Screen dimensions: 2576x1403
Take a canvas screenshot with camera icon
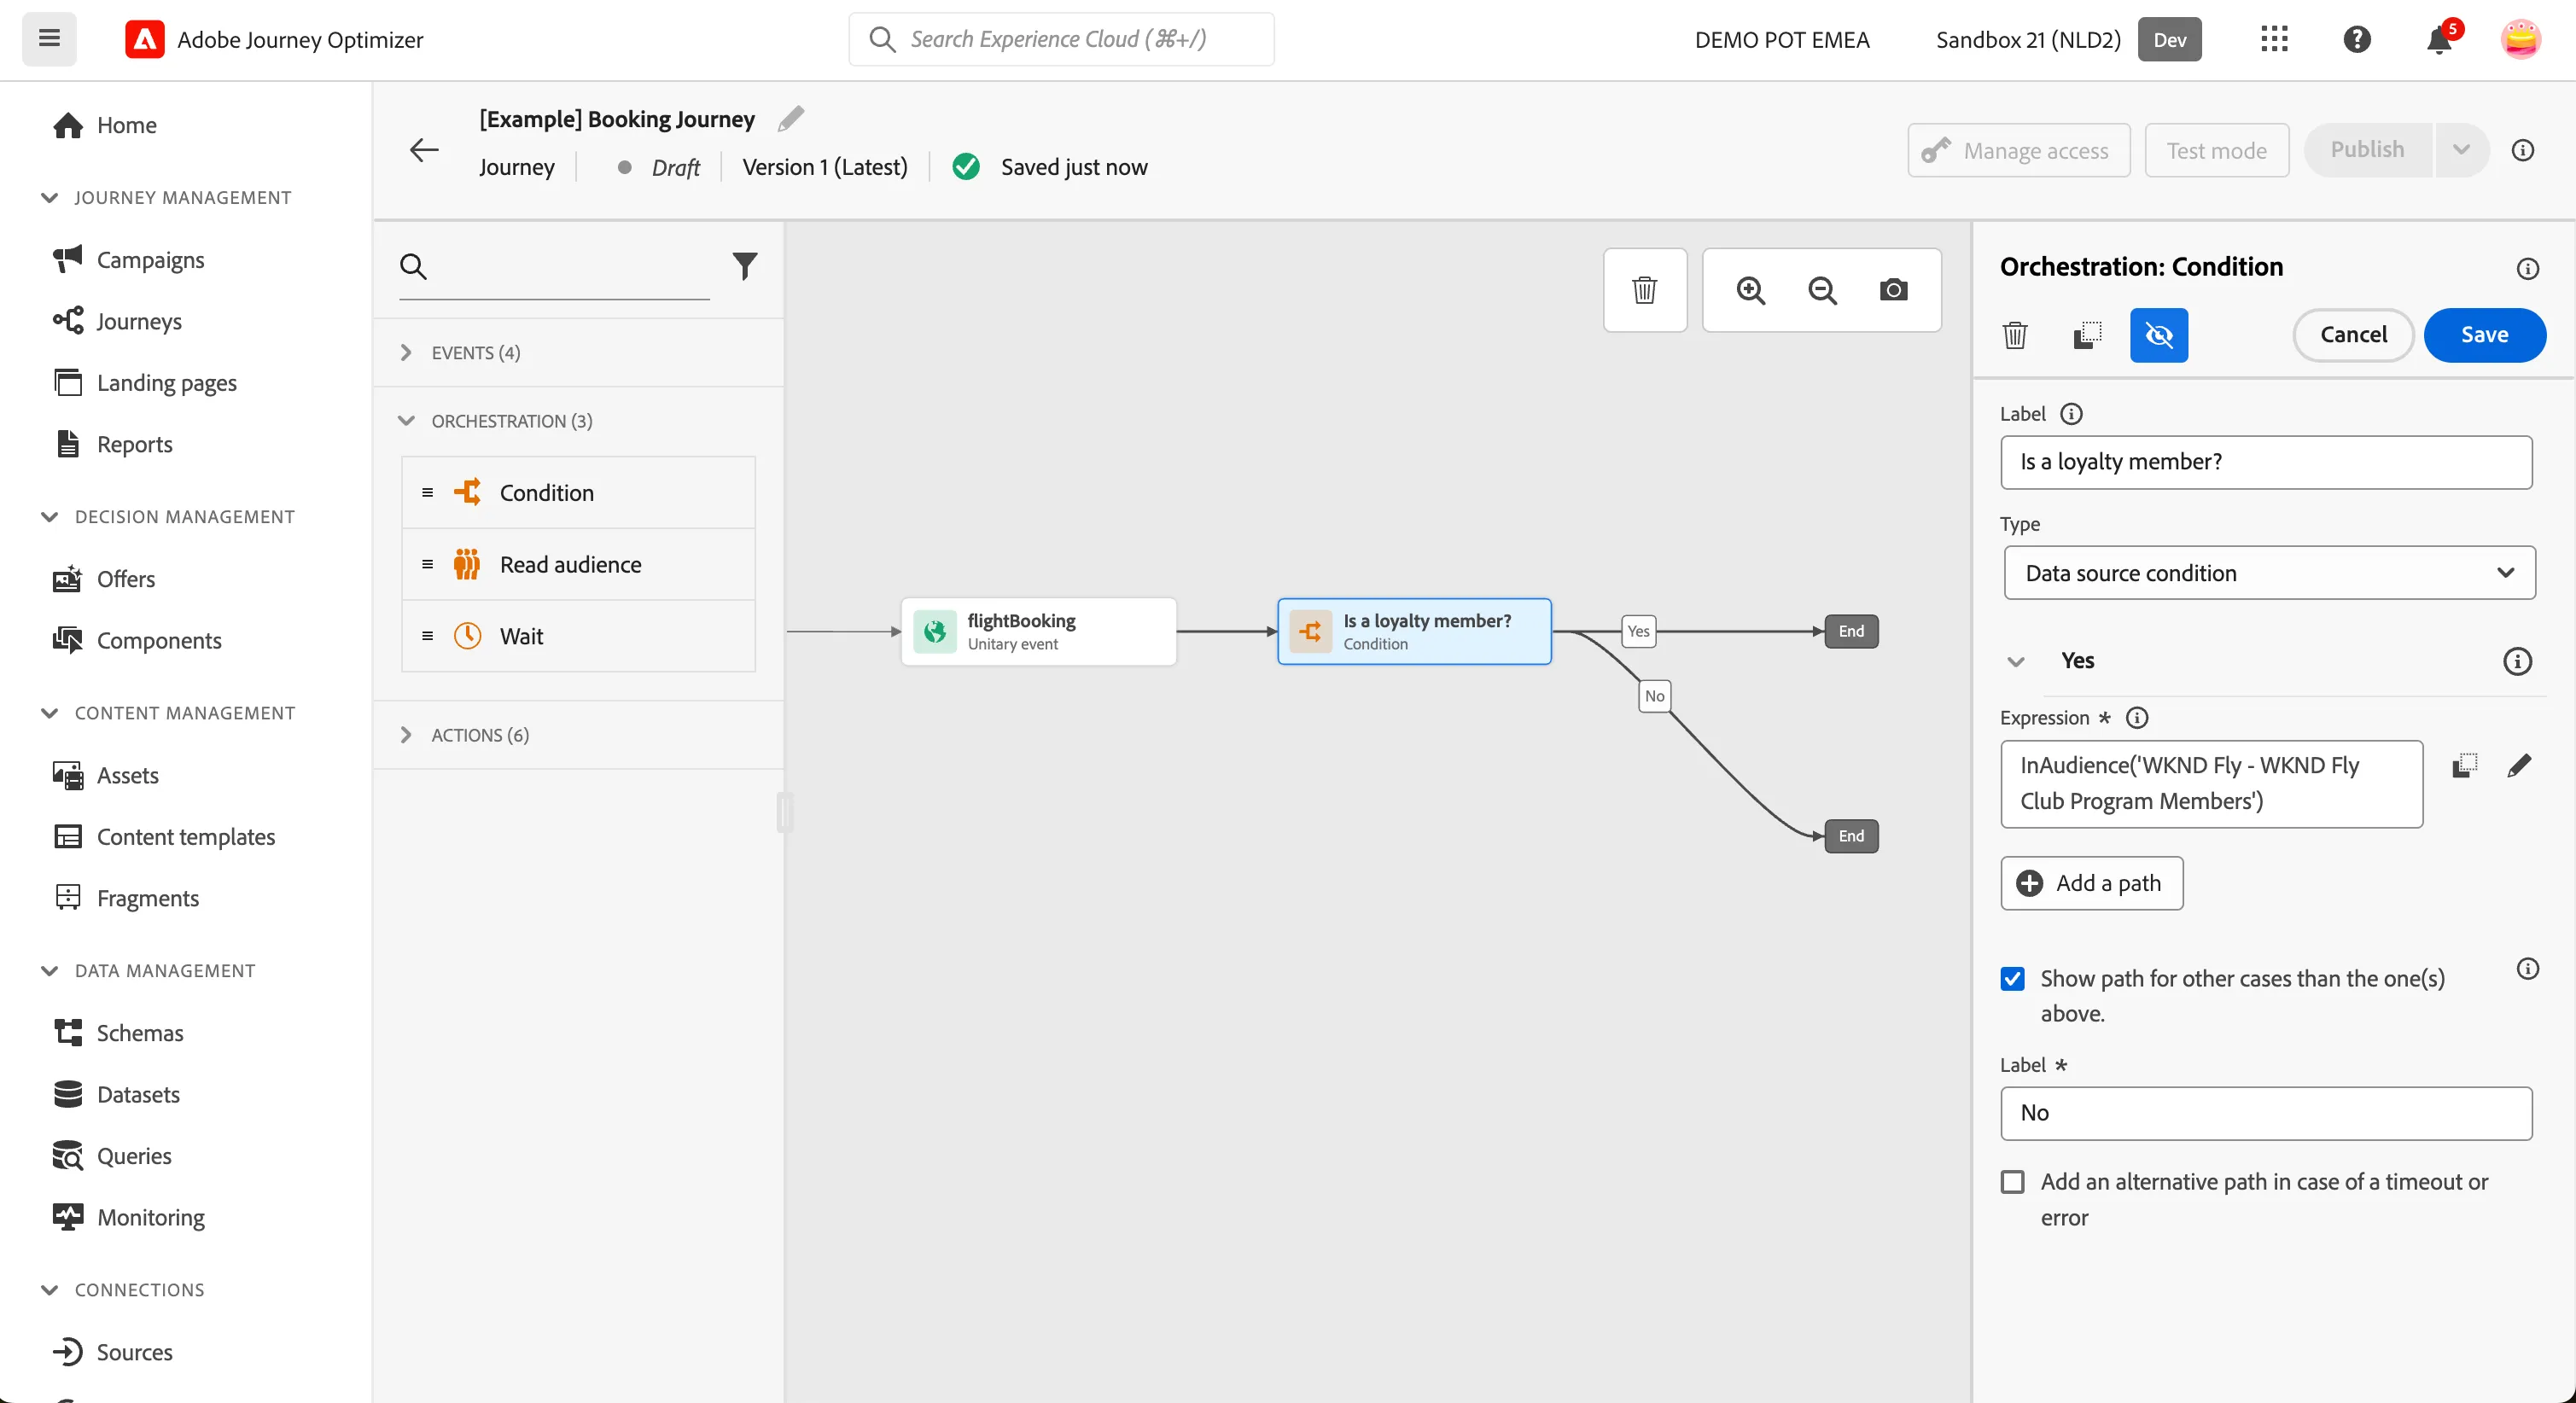coord(1893,290)
